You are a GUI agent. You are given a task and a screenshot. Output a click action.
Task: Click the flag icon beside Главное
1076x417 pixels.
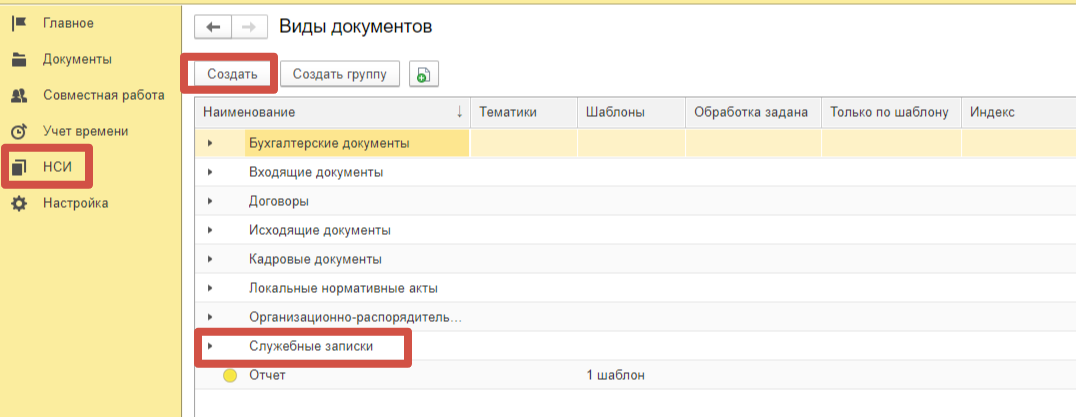[x=18, y=22]
